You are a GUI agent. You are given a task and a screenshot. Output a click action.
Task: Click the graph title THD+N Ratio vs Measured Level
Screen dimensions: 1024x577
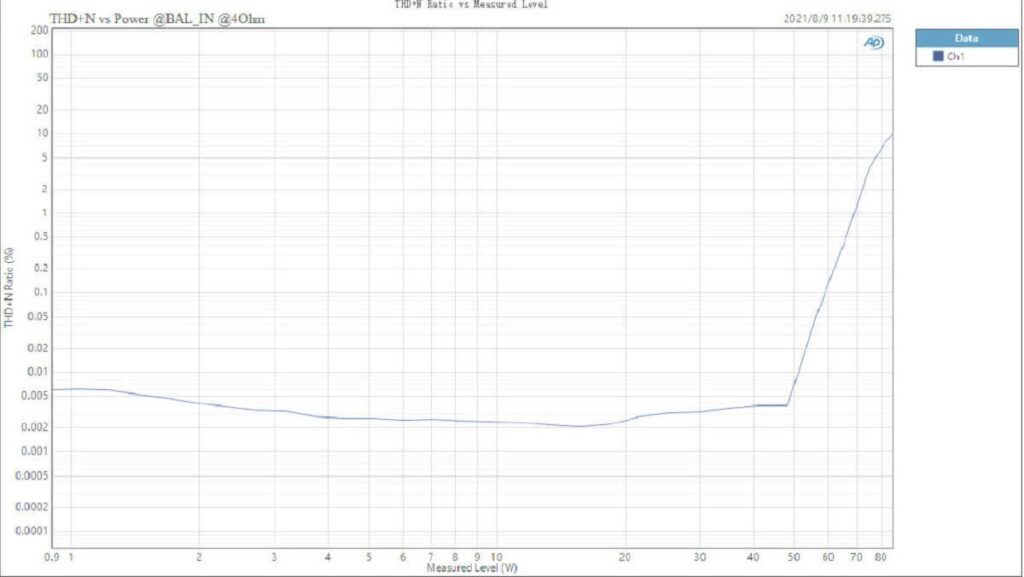pos(472,5)
